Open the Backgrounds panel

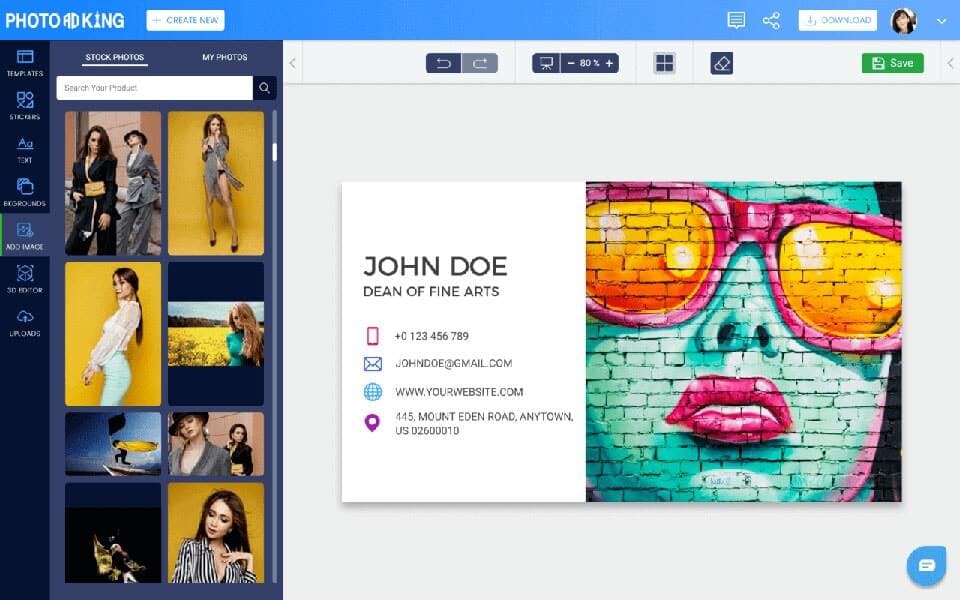25,190
